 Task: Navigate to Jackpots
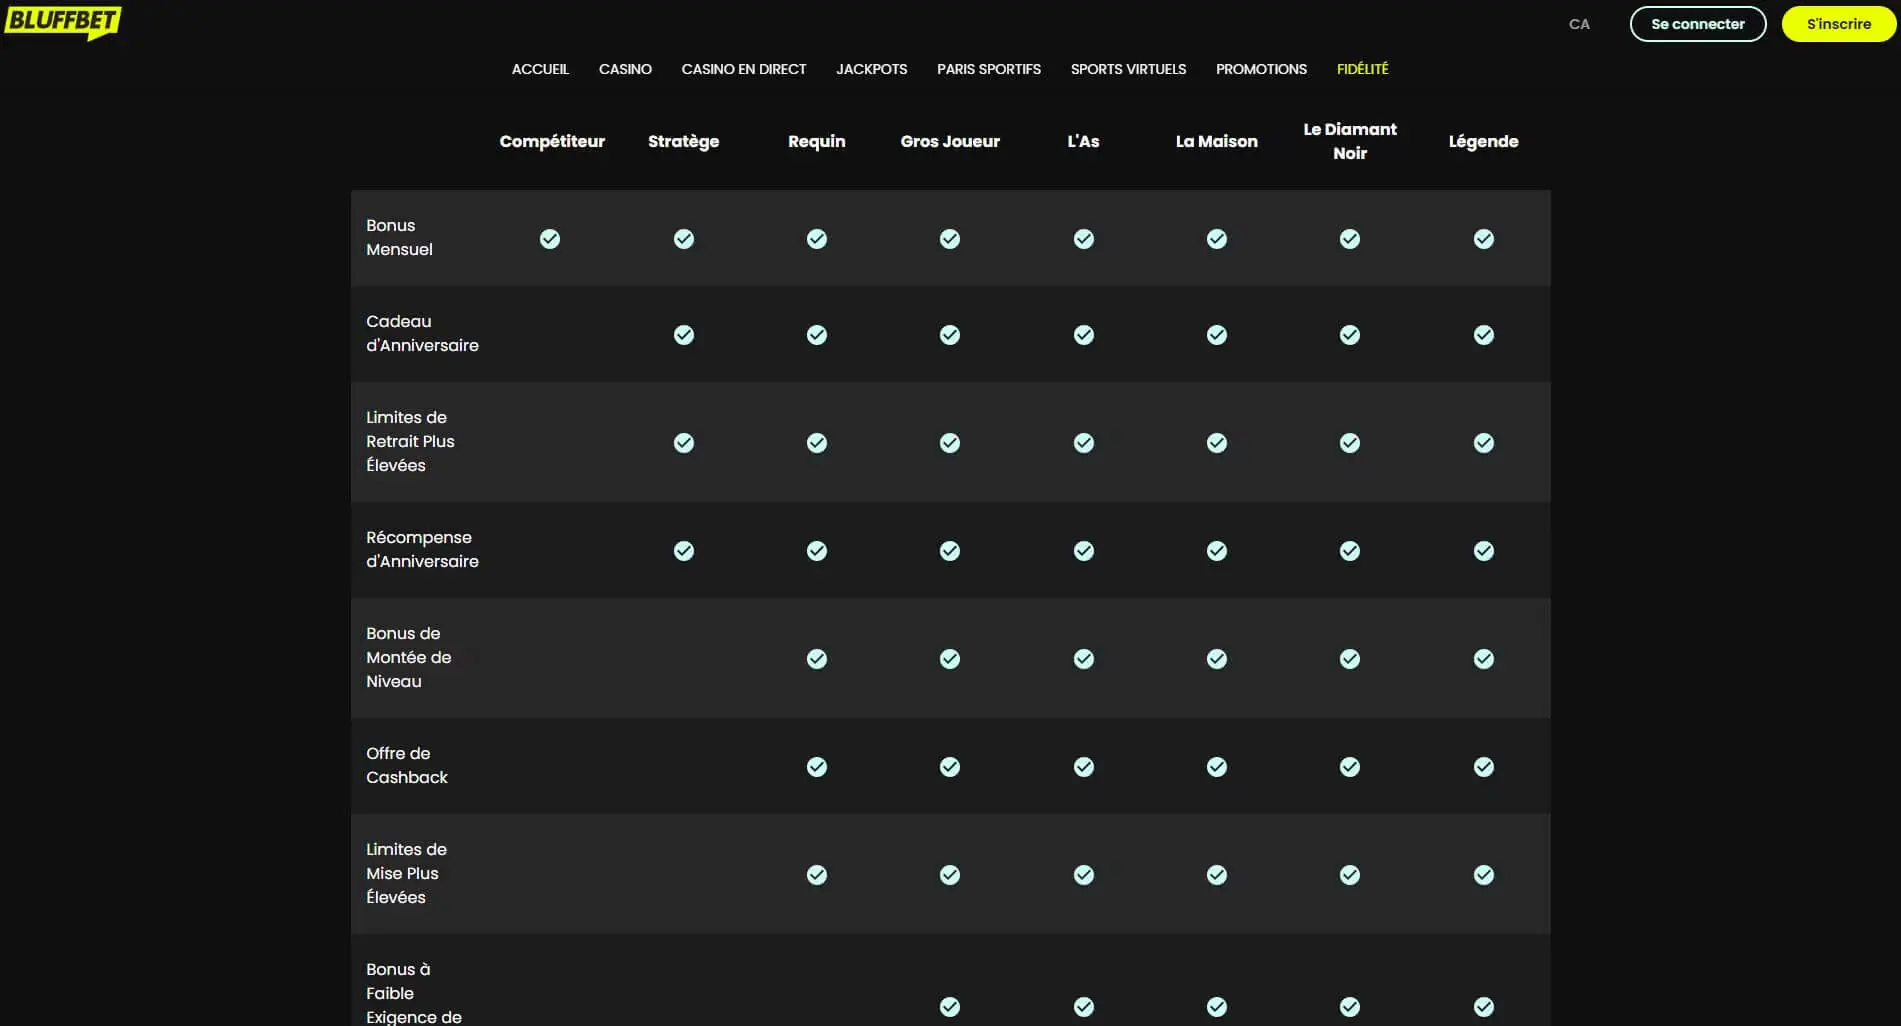click(x=871, y=69)
